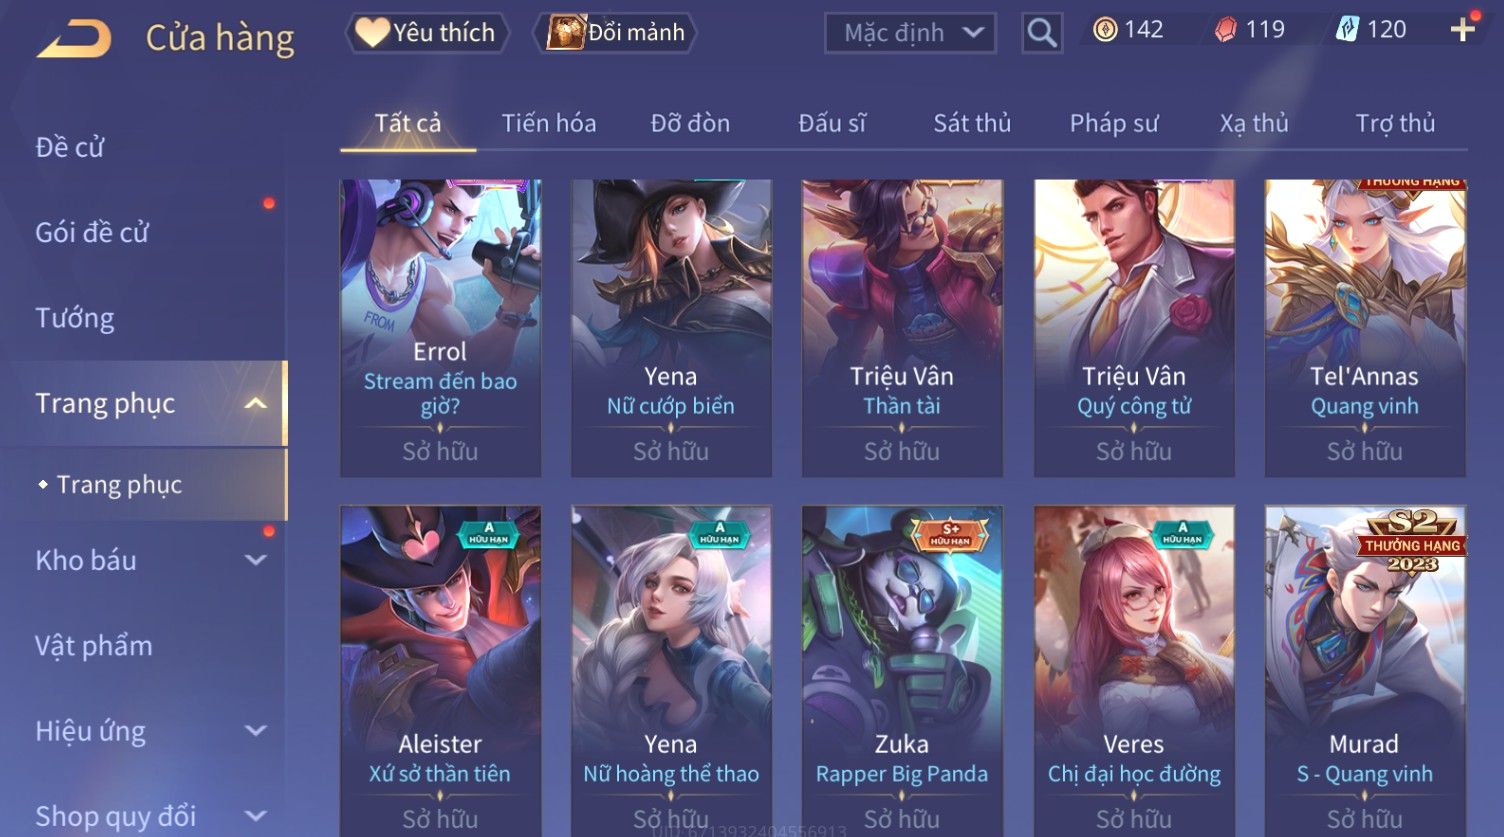Switch to the Sát thủ tab

972,123
